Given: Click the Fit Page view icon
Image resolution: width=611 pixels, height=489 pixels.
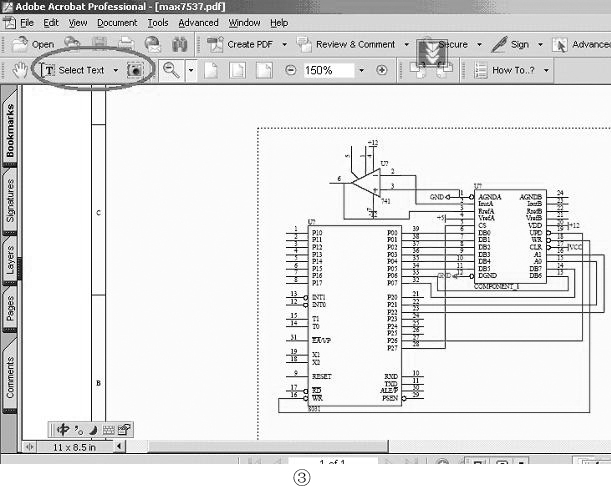Looking at the screenshot, I should tap(238, 70).
